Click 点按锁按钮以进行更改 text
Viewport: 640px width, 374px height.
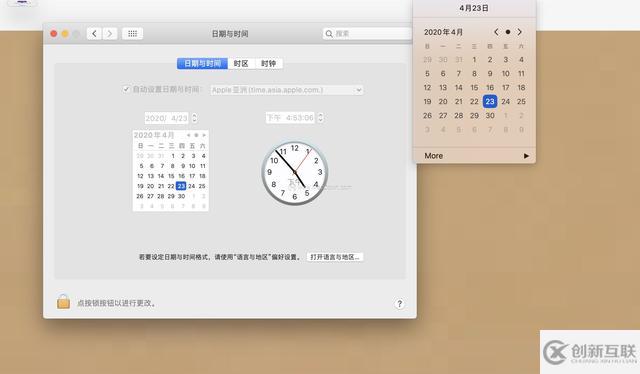point(116,303)
